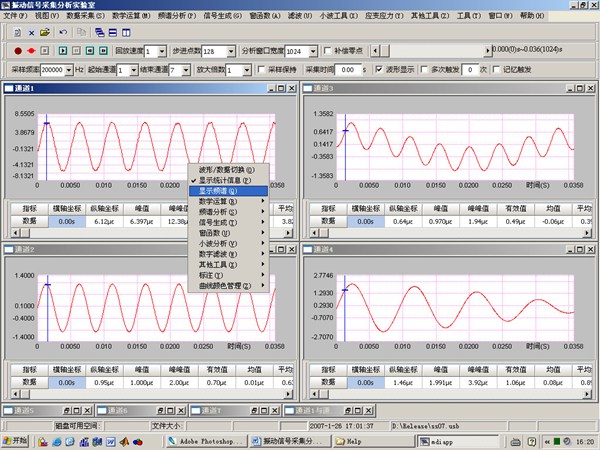Enable the 采样保持 checkbox
Image resolution: width=600 pixels, height=450 pixels.
260,70
